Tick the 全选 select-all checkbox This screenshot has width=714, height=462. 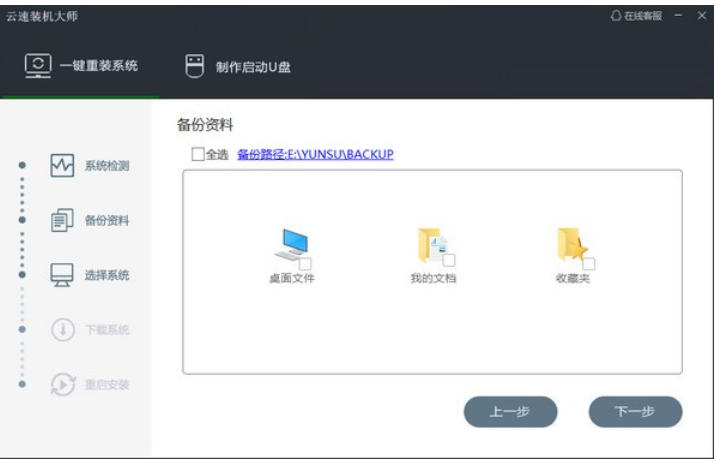198,154
